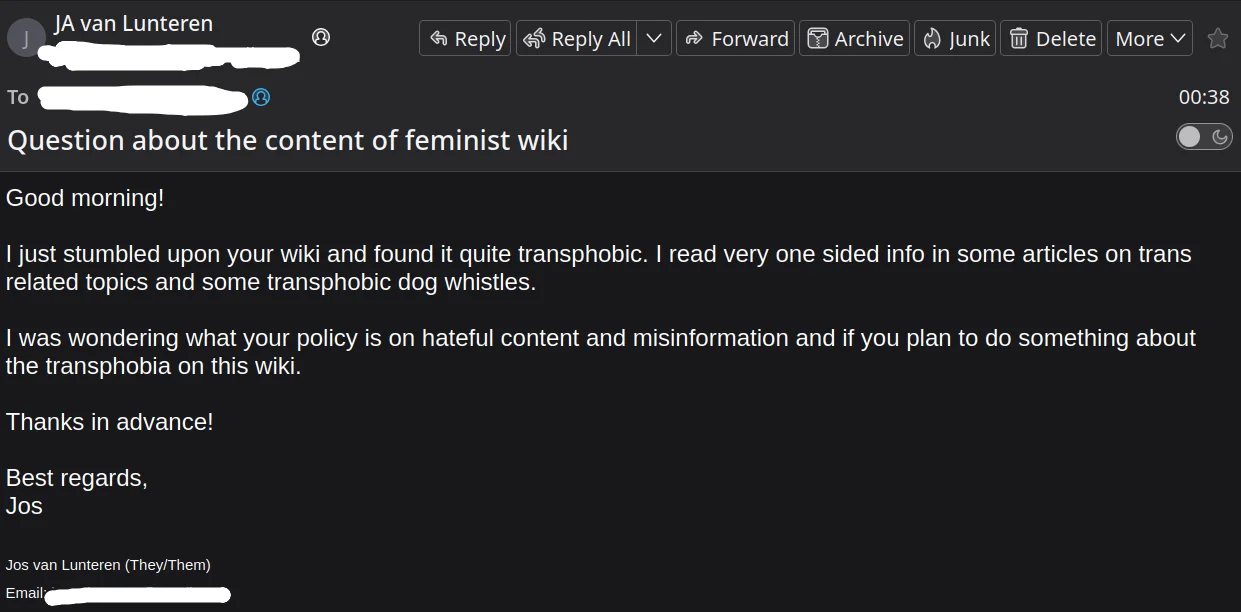Delete the message
1241x612 pixels.
1051,38
